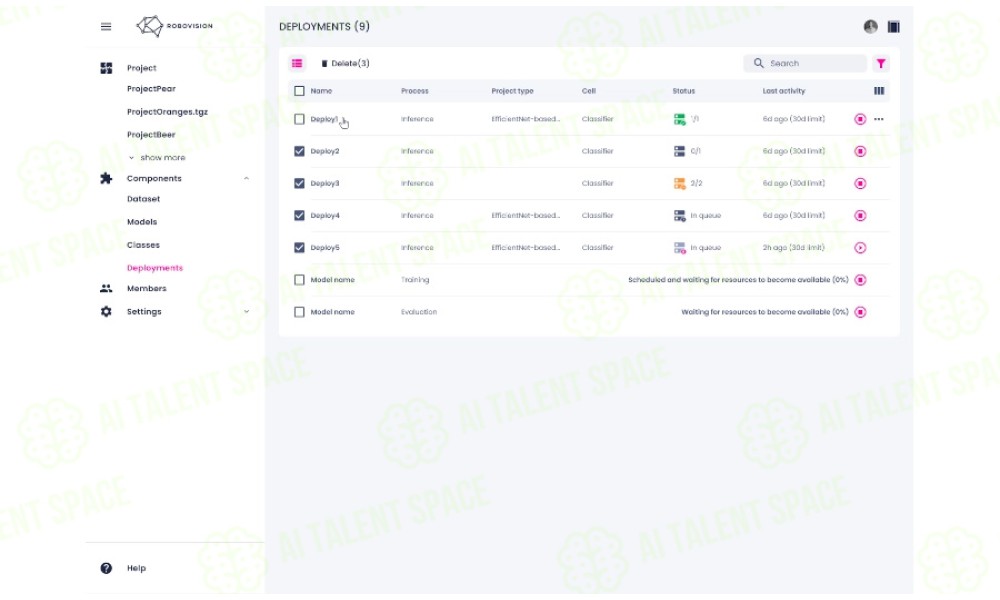Click the Project dashboard icon
The image size is (1000, 600).
tap(106, 68)
